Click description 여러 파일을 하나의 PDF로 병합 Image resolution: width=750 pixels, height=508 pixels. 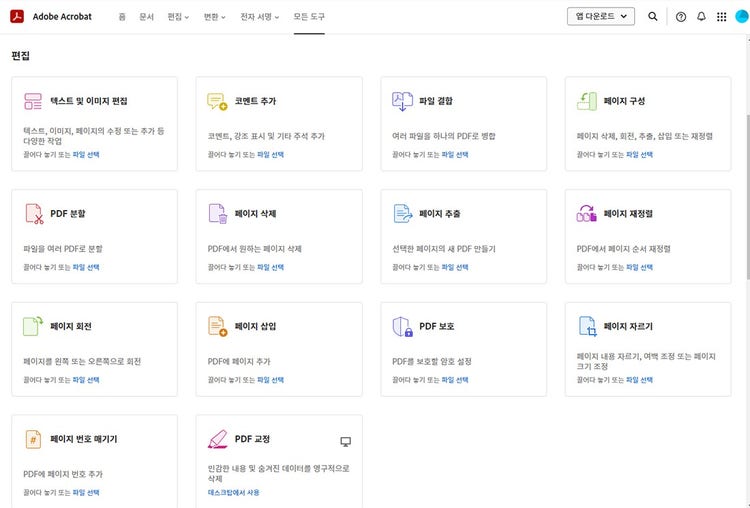pos(443,136)
